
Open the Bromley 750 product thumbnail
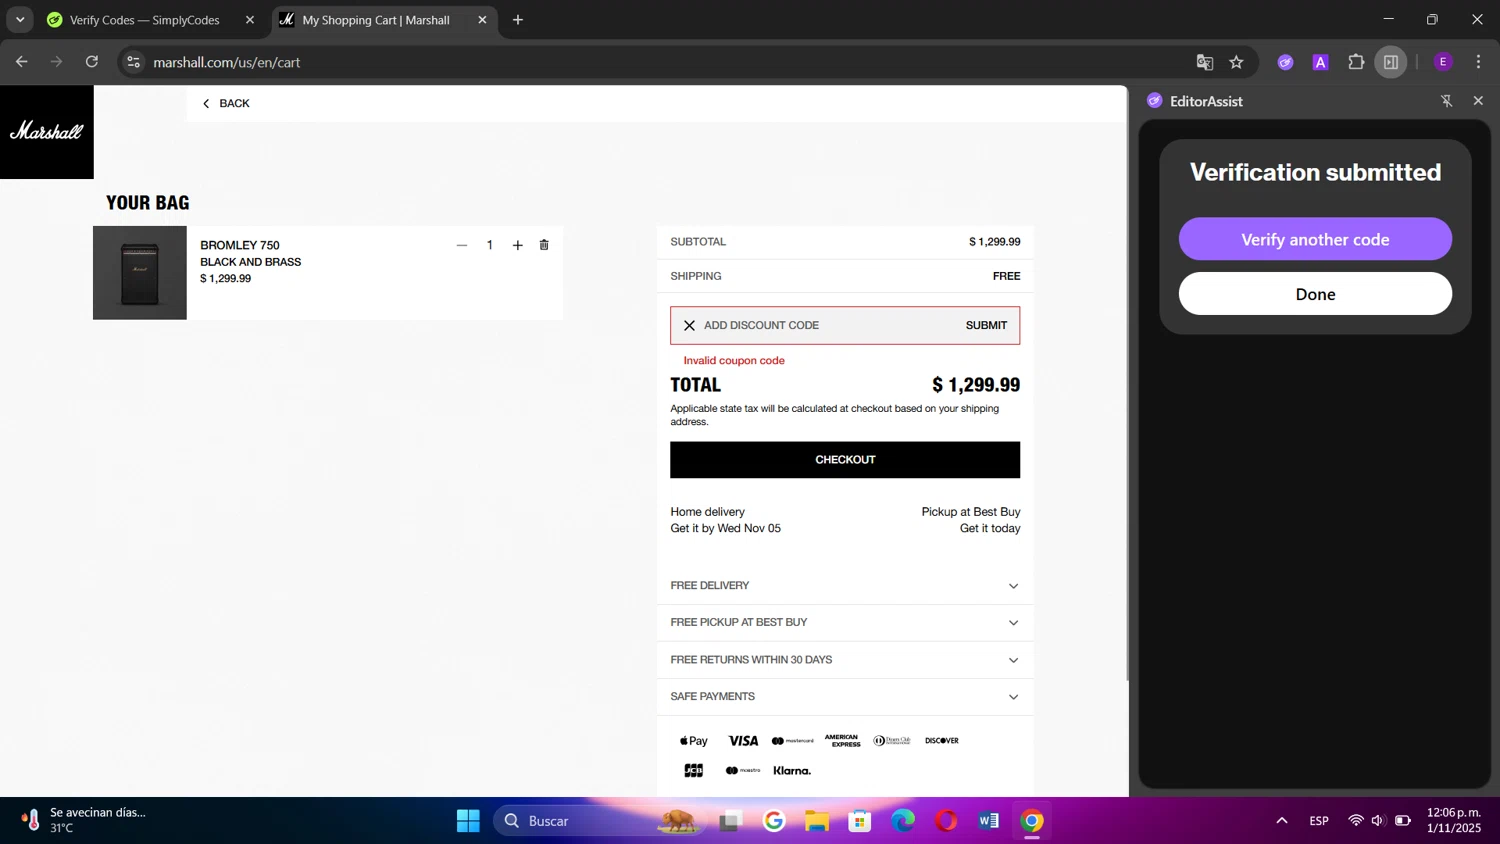[140, 273]
